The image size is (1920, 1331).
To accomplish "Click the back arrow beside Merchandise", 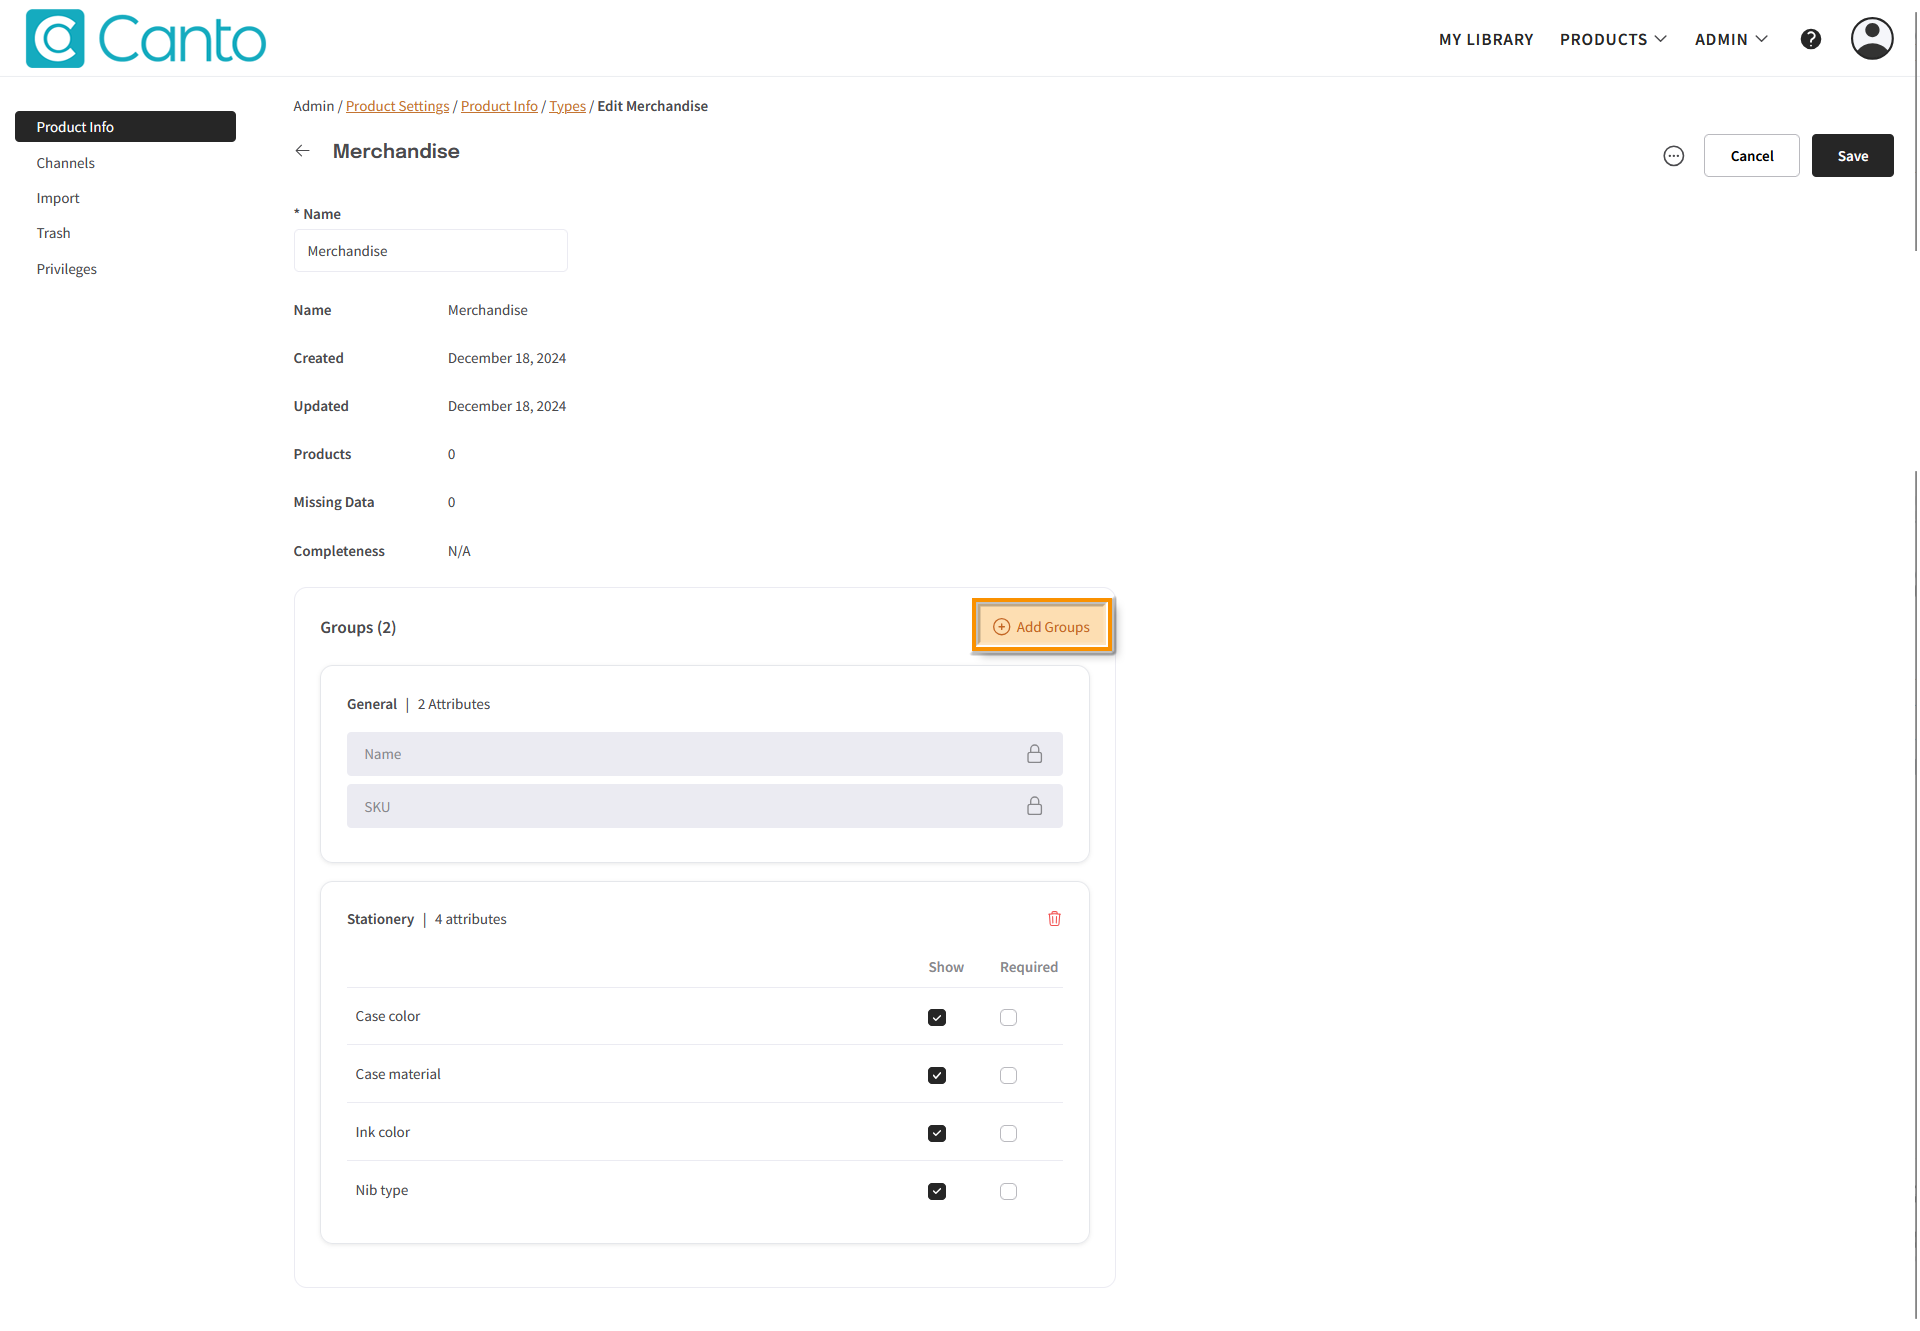I will (302, 151).
